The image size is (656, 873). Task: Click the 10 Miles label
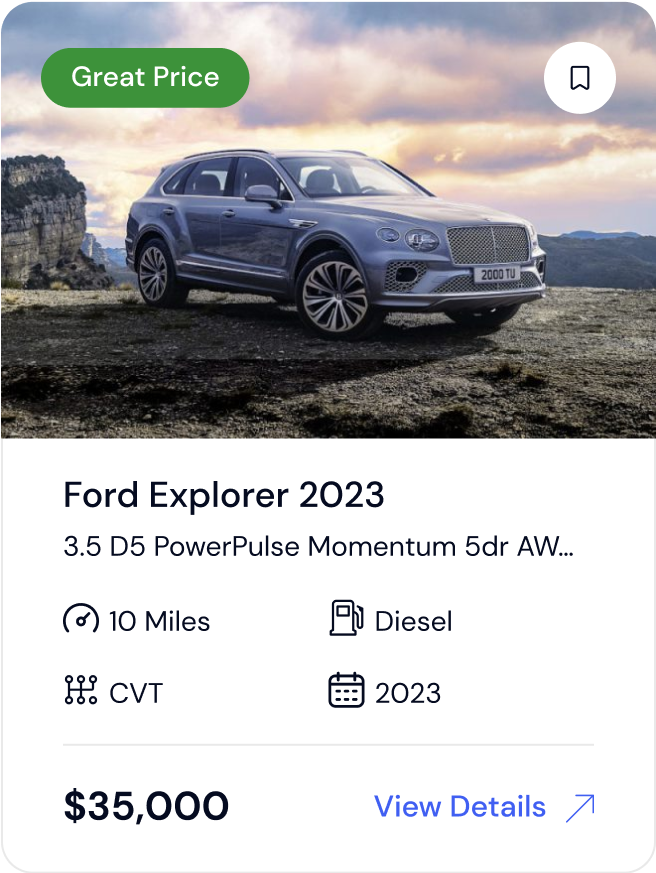[x=159, y=621]
